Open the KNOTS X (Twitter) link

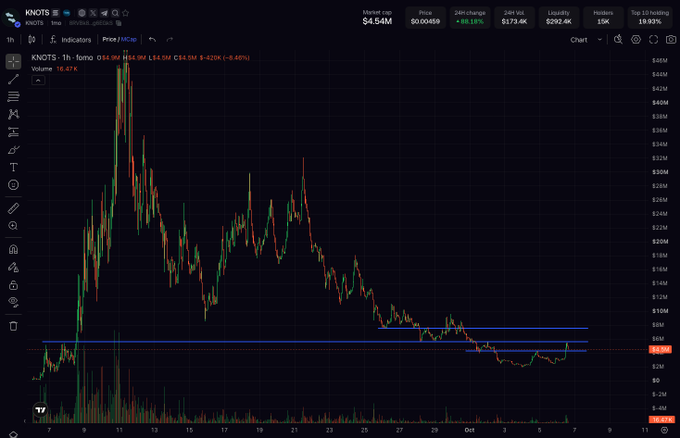tap(93, 13)
